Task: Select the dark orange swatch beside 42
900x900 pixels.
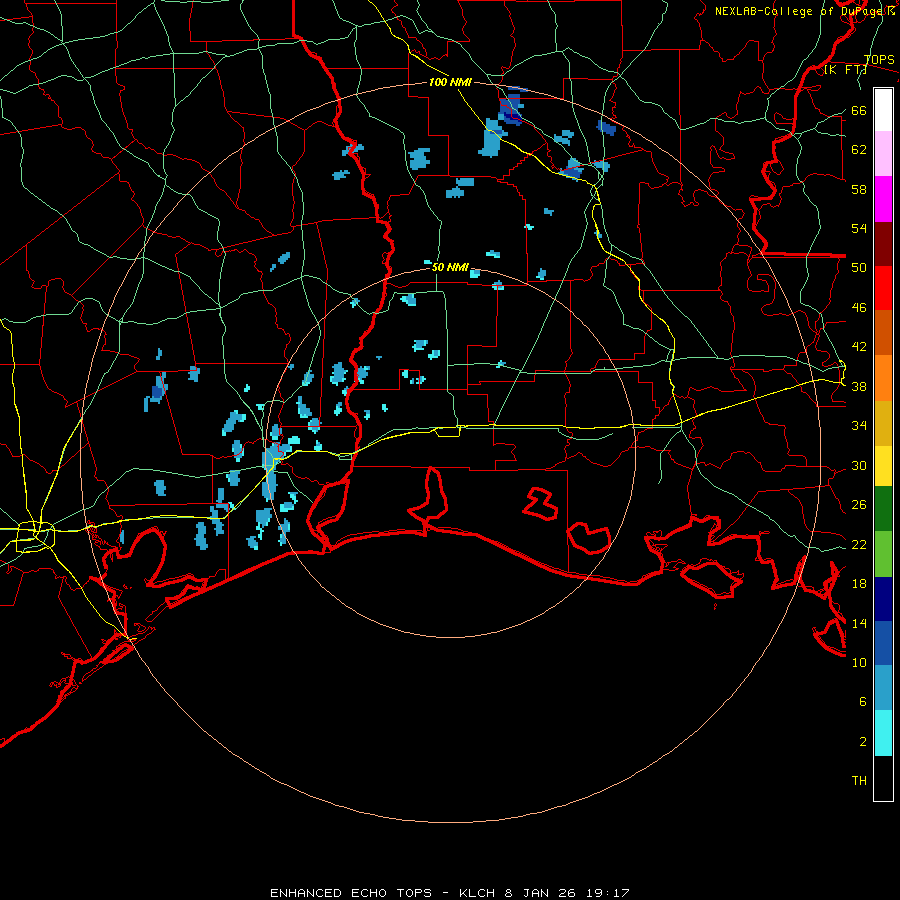Action: pyautogui.click(x=883, y=332)
